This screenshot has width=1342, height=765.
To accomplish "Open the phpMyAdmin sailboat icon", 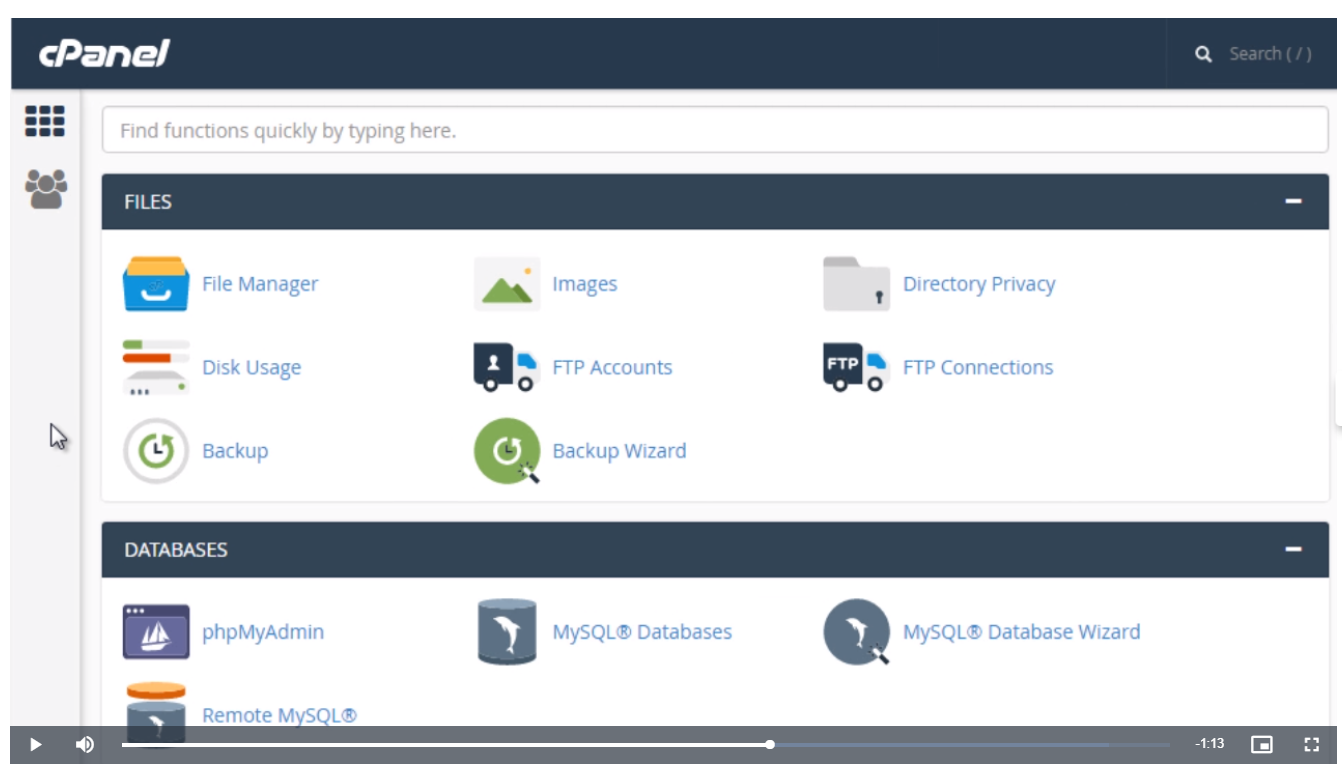I will tap(156, 631).
